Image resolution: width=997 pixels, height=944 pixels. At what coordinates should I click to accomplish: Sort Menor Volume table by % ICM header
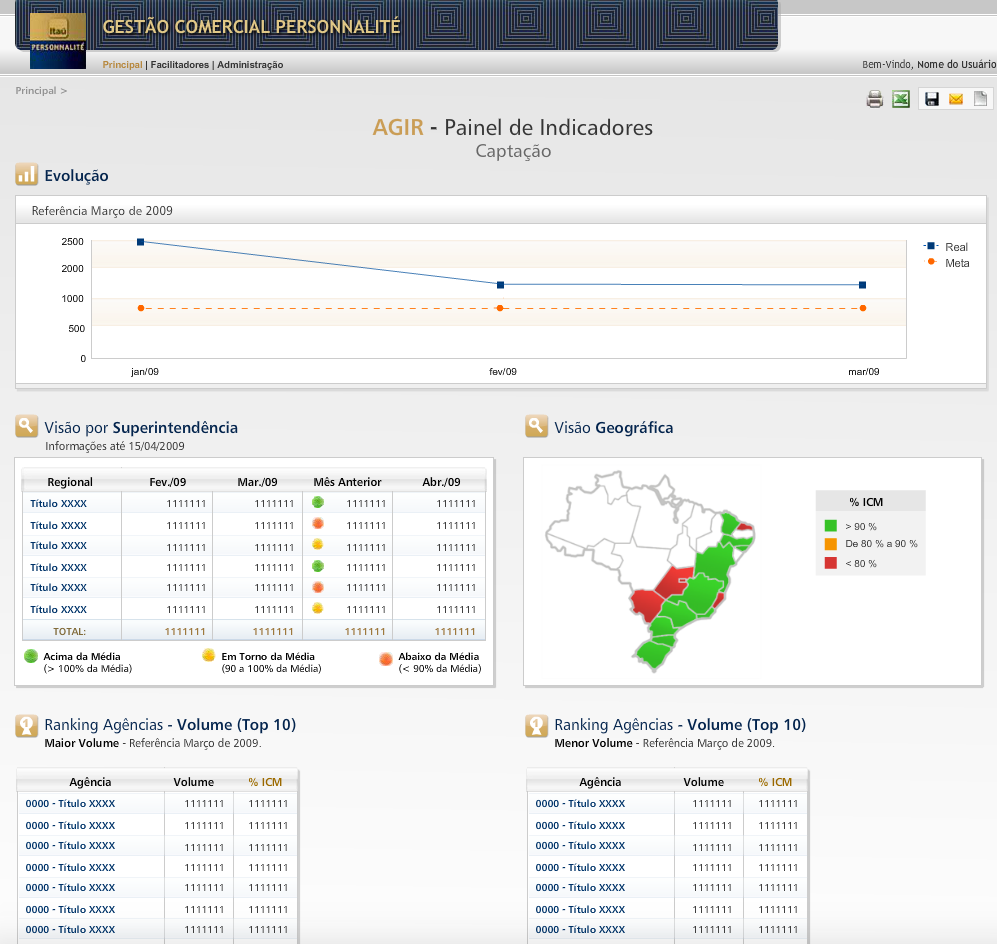point(775,782)
